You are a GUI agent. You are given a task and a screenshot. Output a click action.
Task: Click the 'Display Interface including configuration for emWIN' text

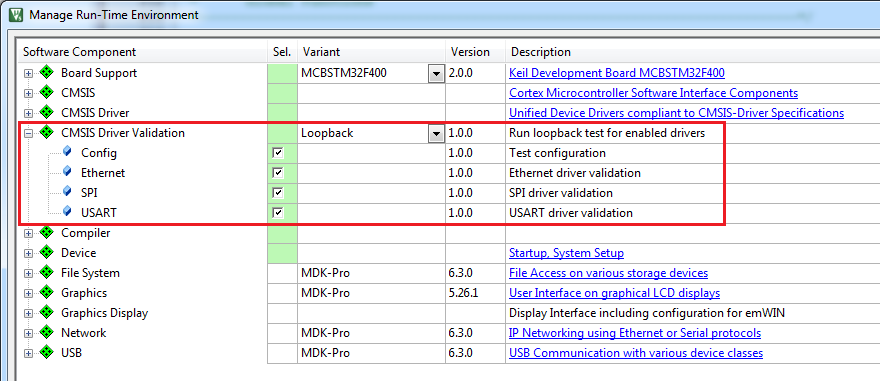[647, 313]
